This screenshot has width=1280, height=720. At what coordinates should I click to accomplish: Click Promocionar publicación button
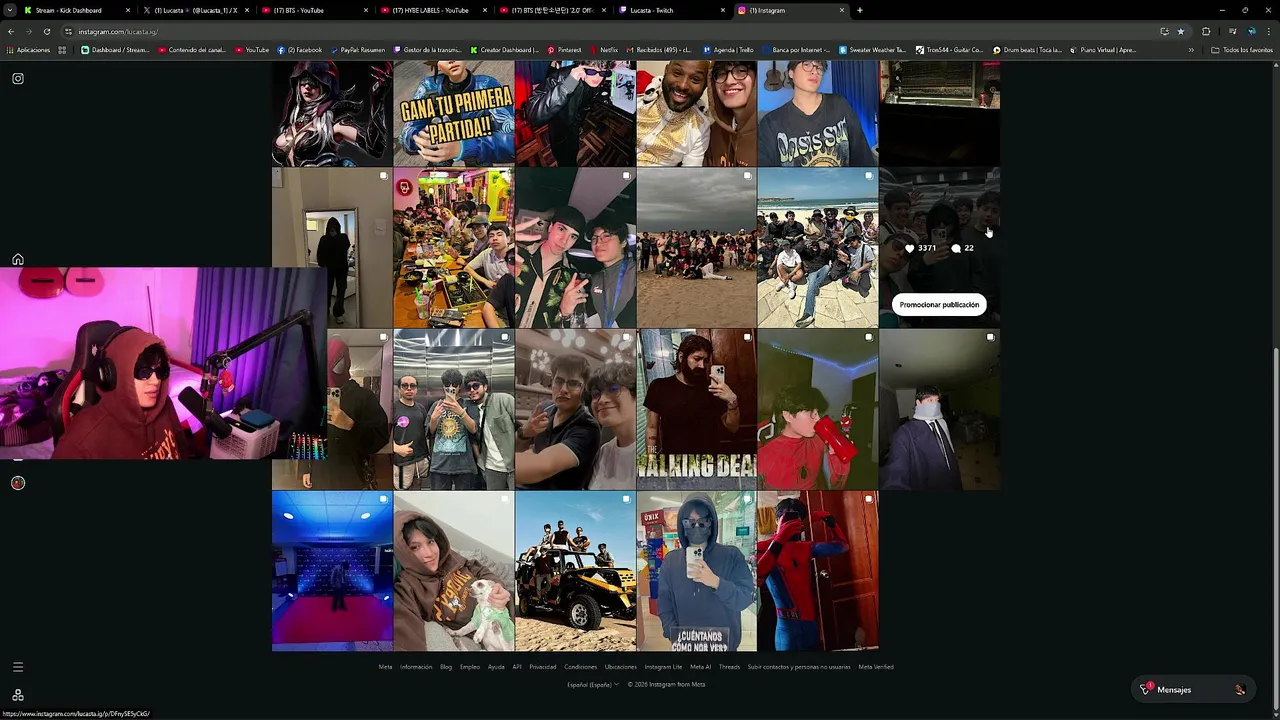click(939, 305)
